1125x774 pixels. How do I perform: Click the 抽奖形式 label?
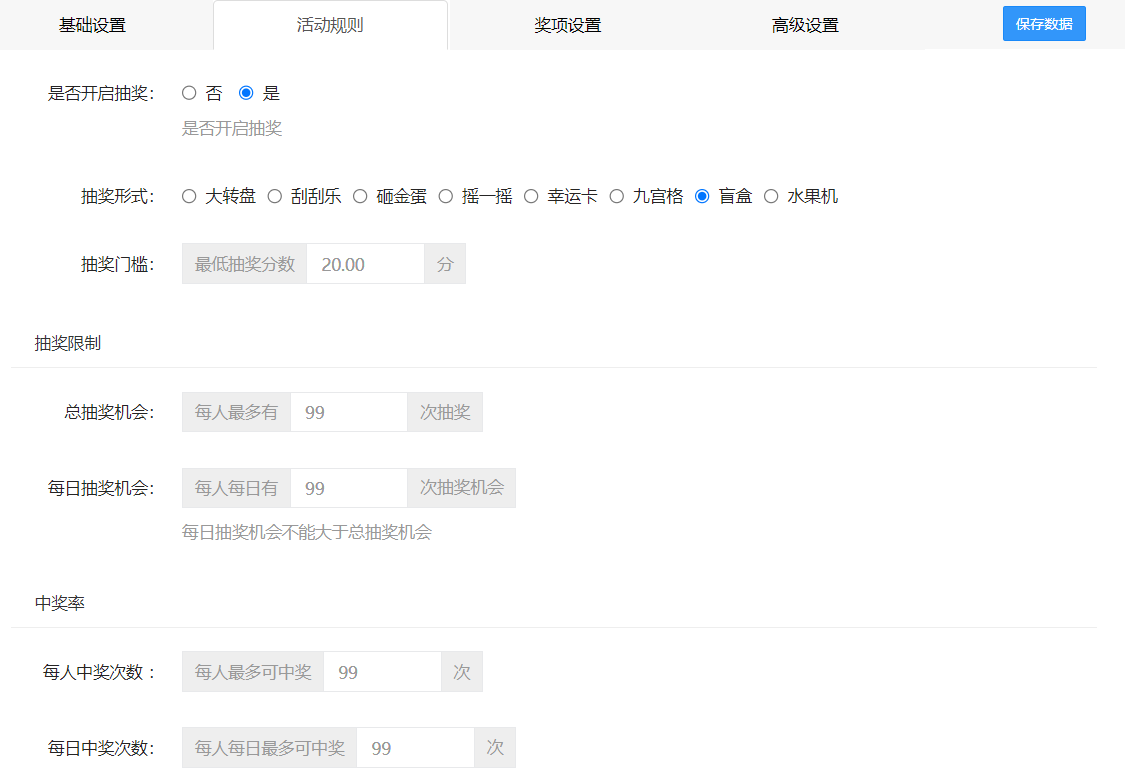pos(117,196)
